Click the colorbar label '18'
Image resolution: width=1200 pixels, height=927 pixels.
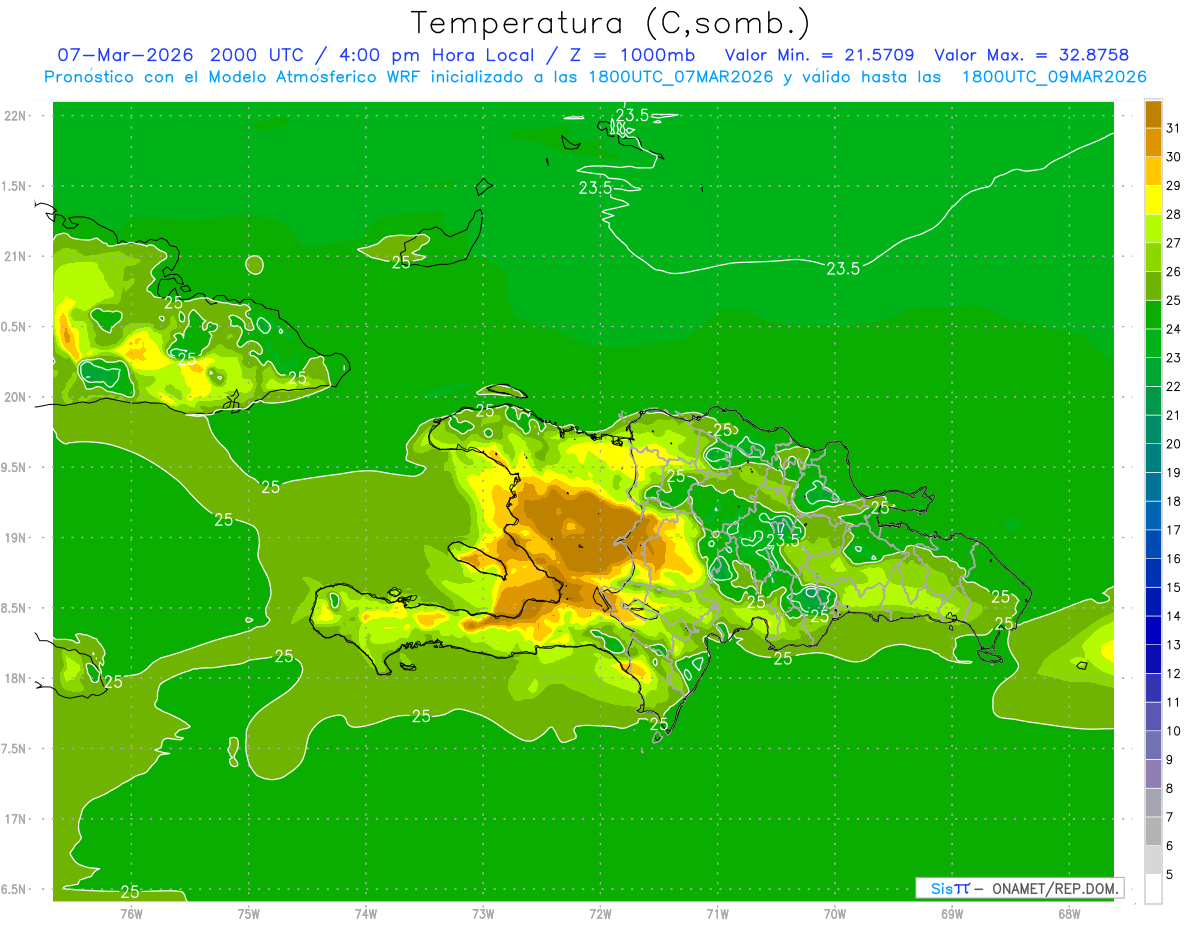[x=1173, y=501]
